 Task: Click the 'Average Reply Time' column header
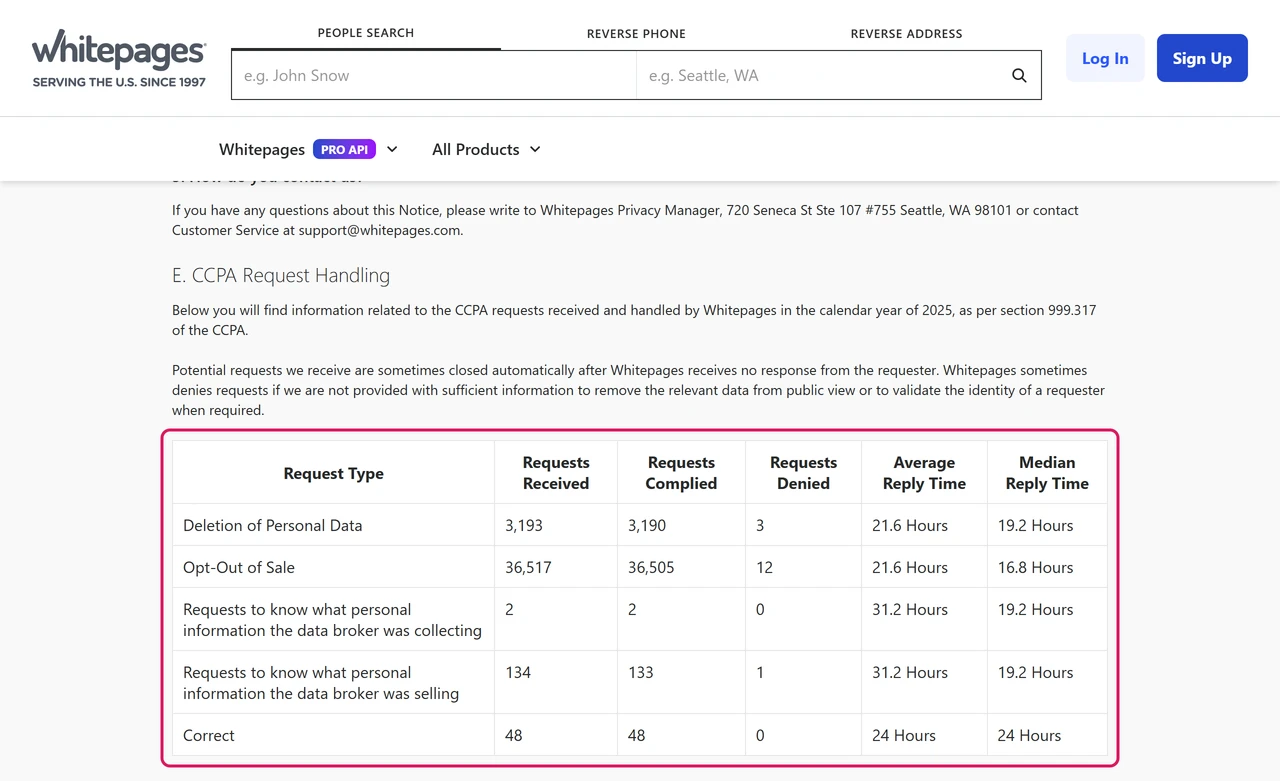(x=924, y=473)
